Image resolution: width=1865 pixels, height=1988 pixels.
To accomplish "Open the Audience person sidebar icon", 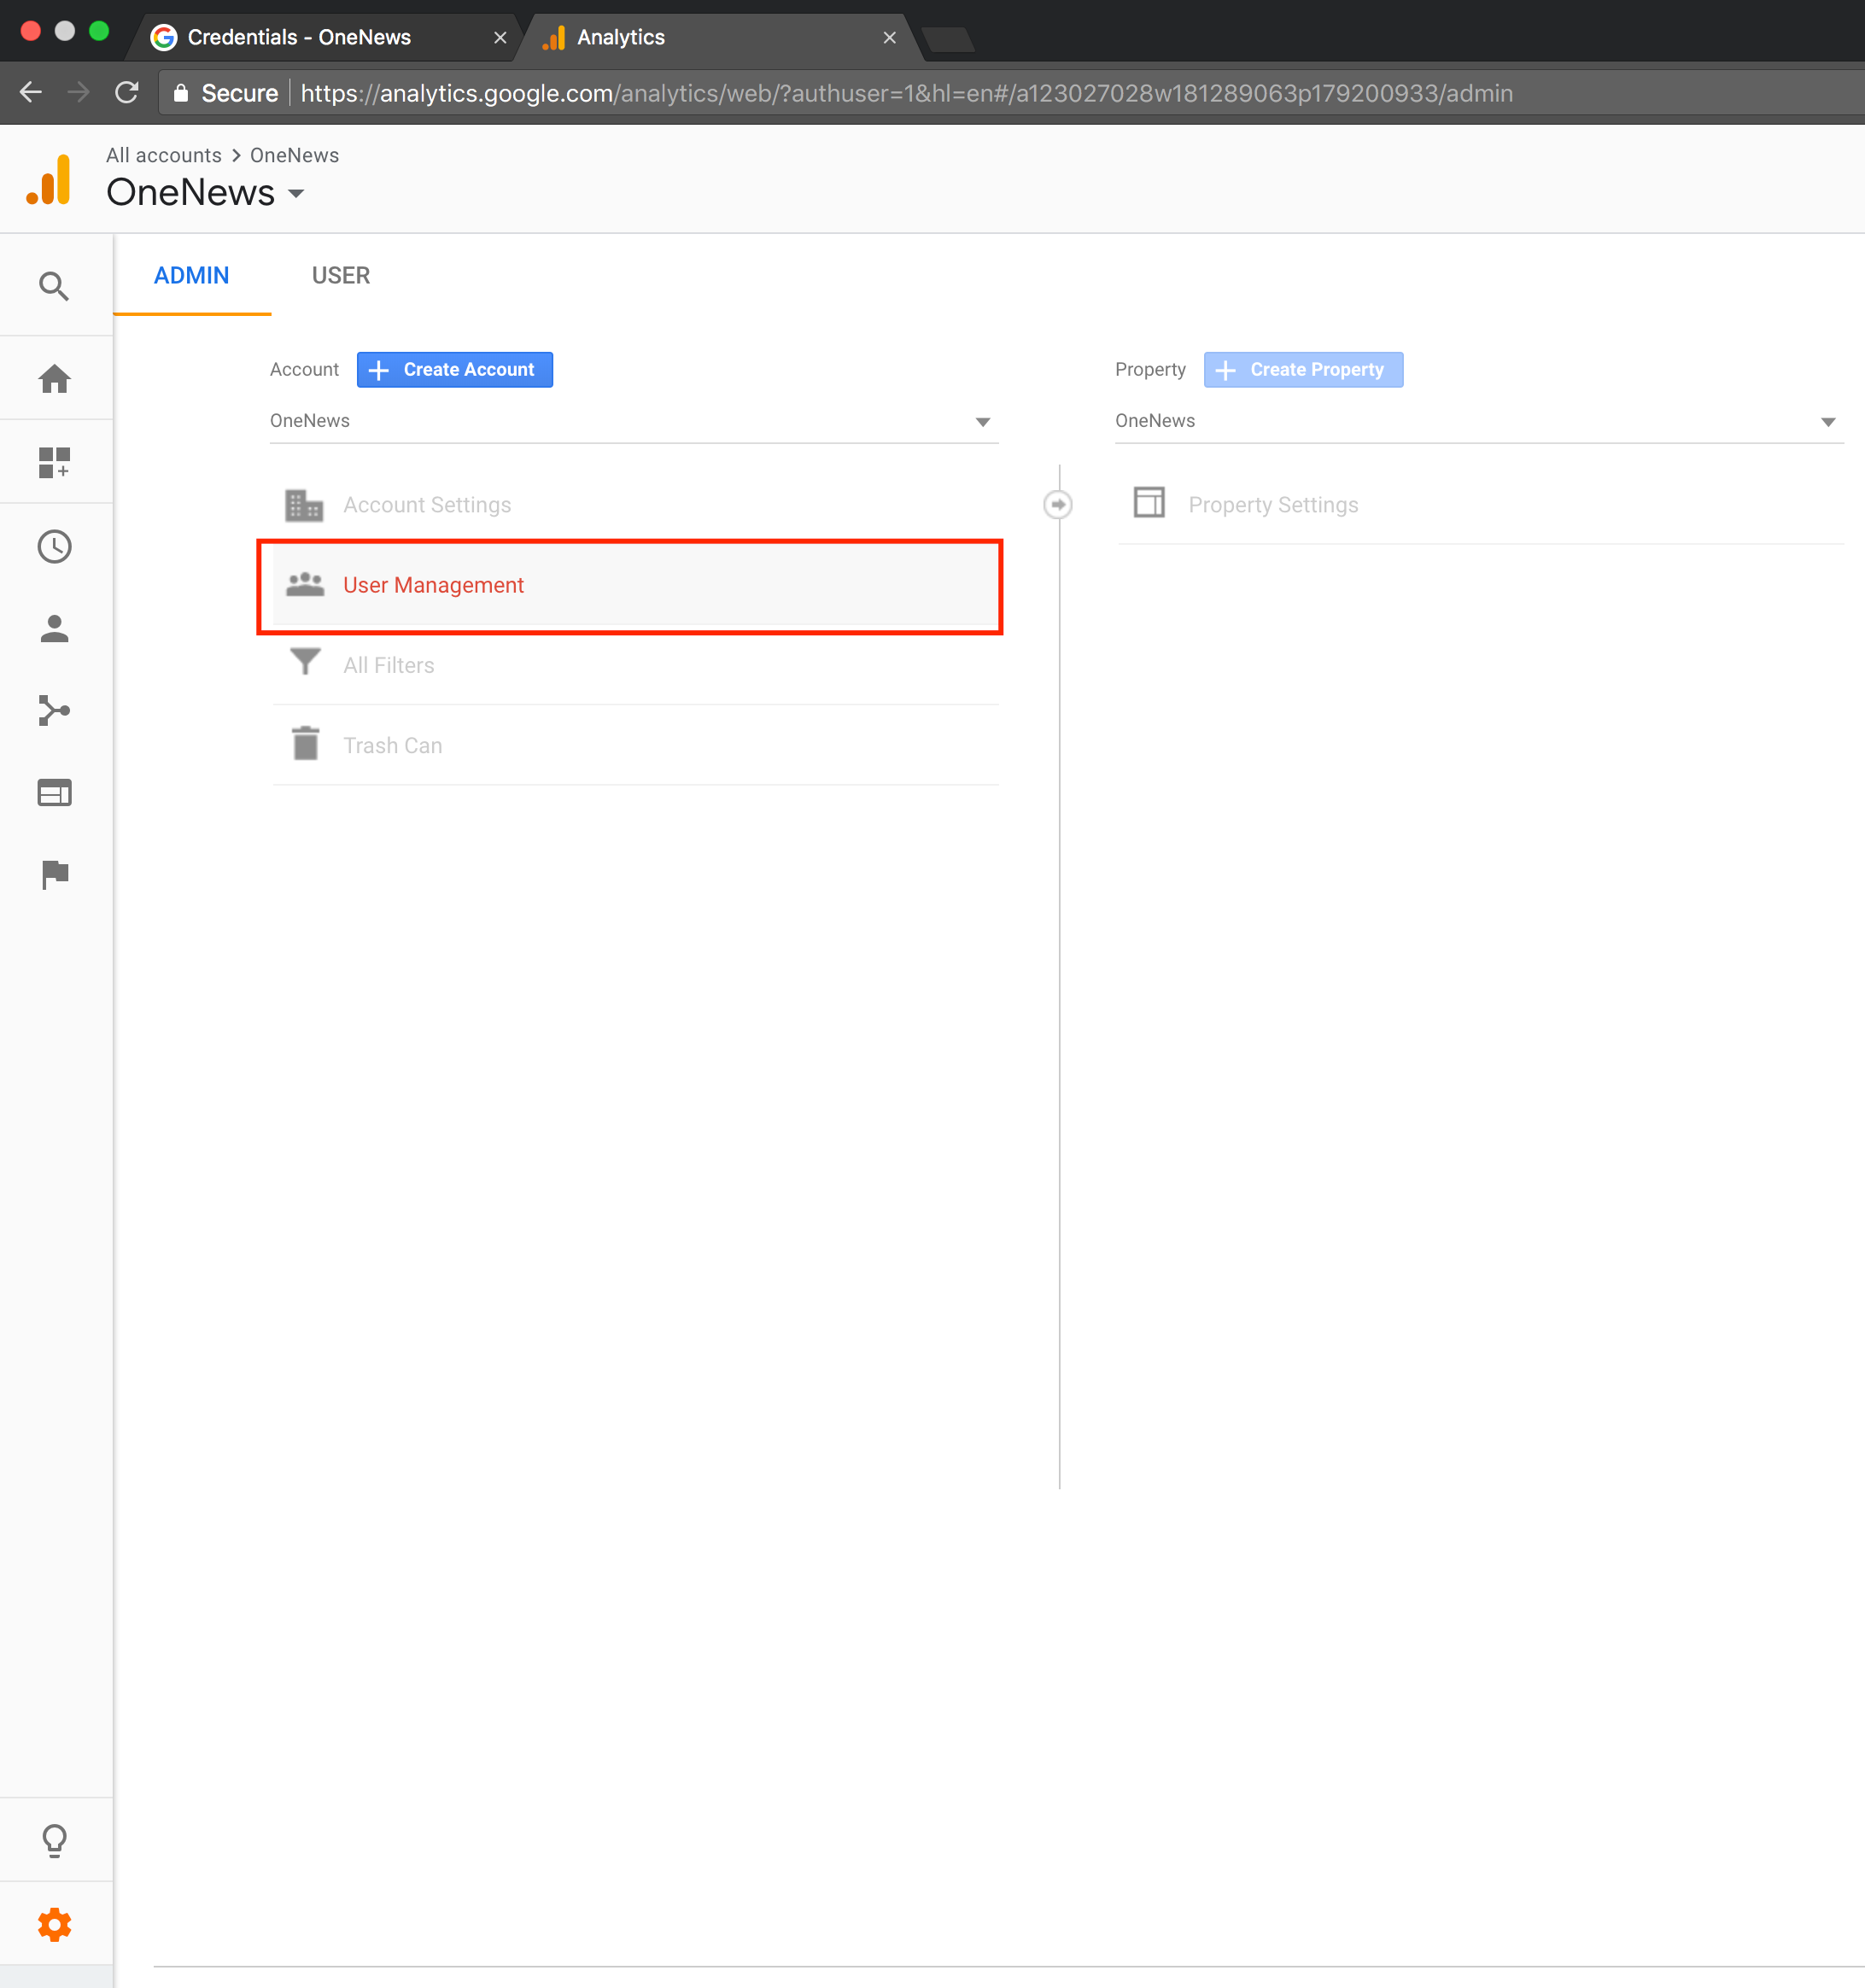I will [x=54, y=629].
